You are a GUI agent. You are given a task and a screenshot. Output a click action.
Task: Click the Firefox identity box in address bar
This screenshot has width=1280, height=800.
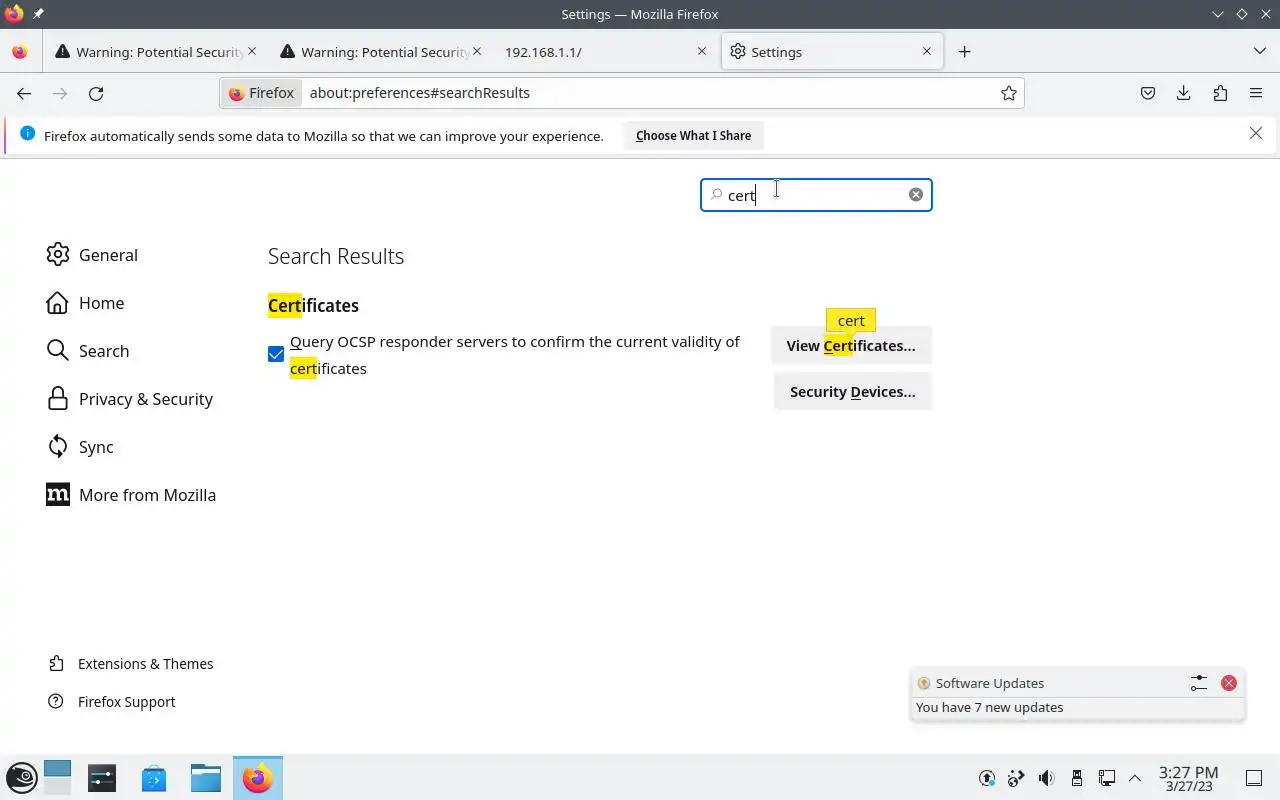pyautogui.click(x=261, y=93)
